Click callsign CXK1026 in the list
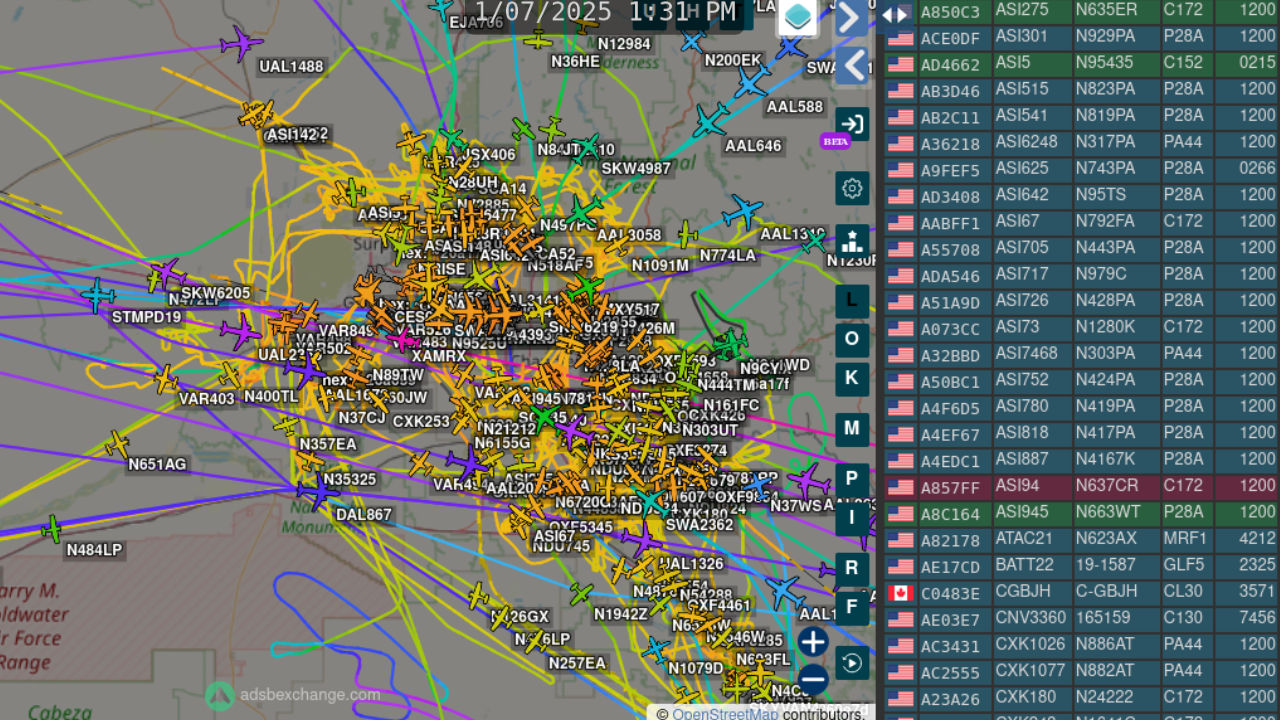The height and width of the screenshot is (720, 1280). 1030,643
